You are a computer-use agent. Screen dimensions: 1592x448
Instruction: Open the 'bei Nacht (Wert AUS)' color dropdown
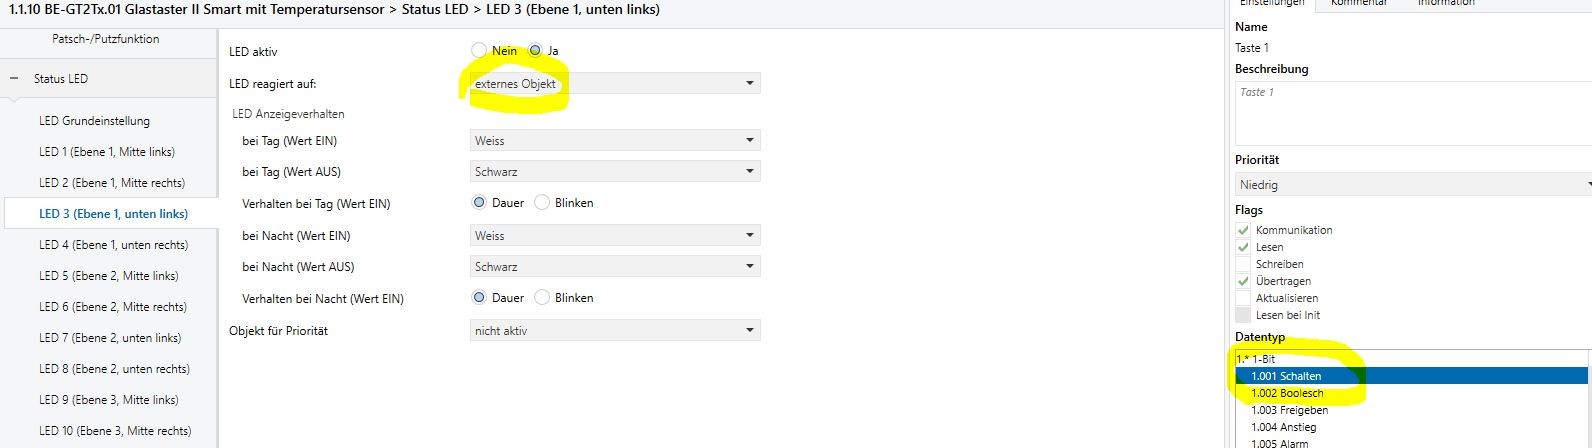click(614, 267)
